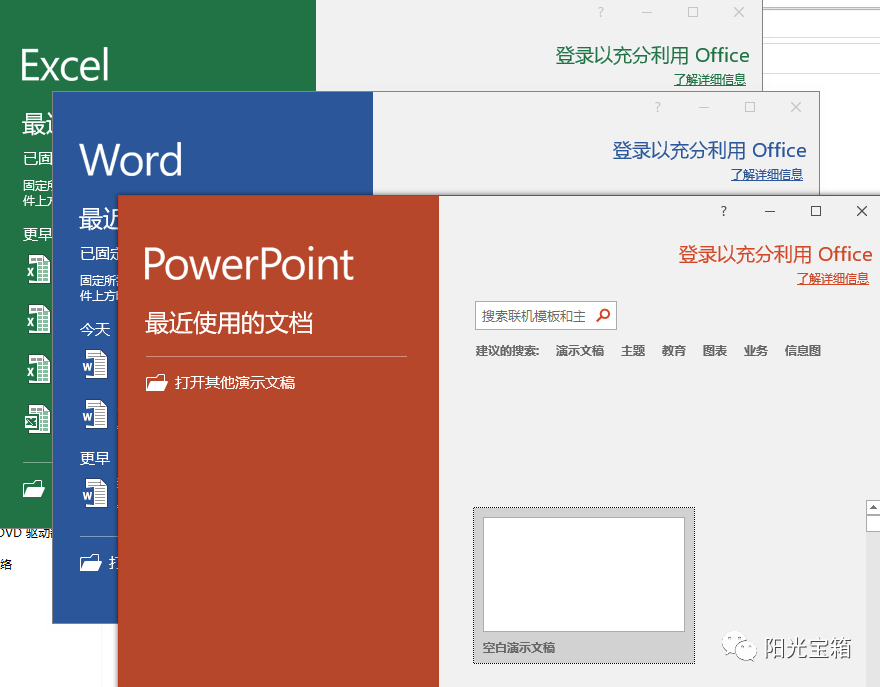This screenshot has width=880, height=687.
Task: Minimize the Excel window
Action: (x=647, y=12)
